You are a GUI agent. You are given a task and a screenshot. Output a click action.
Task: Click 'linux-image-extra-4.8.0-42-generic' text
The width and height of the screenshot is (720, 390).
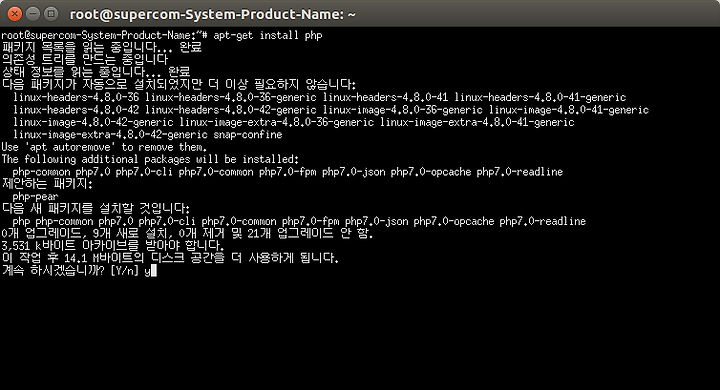click(110, 135)
